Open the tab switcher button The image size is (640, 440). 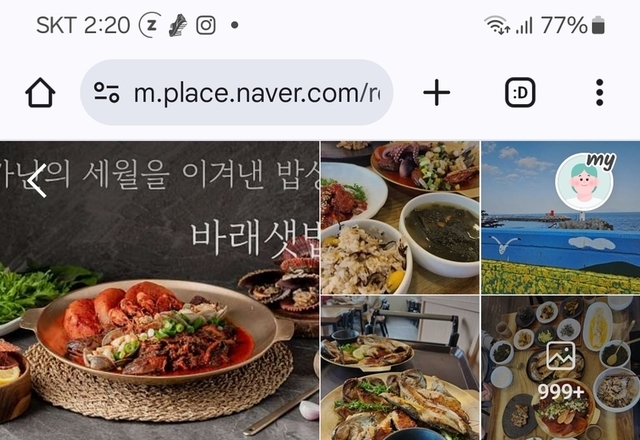pyautogui.click(x=520, y=93)
